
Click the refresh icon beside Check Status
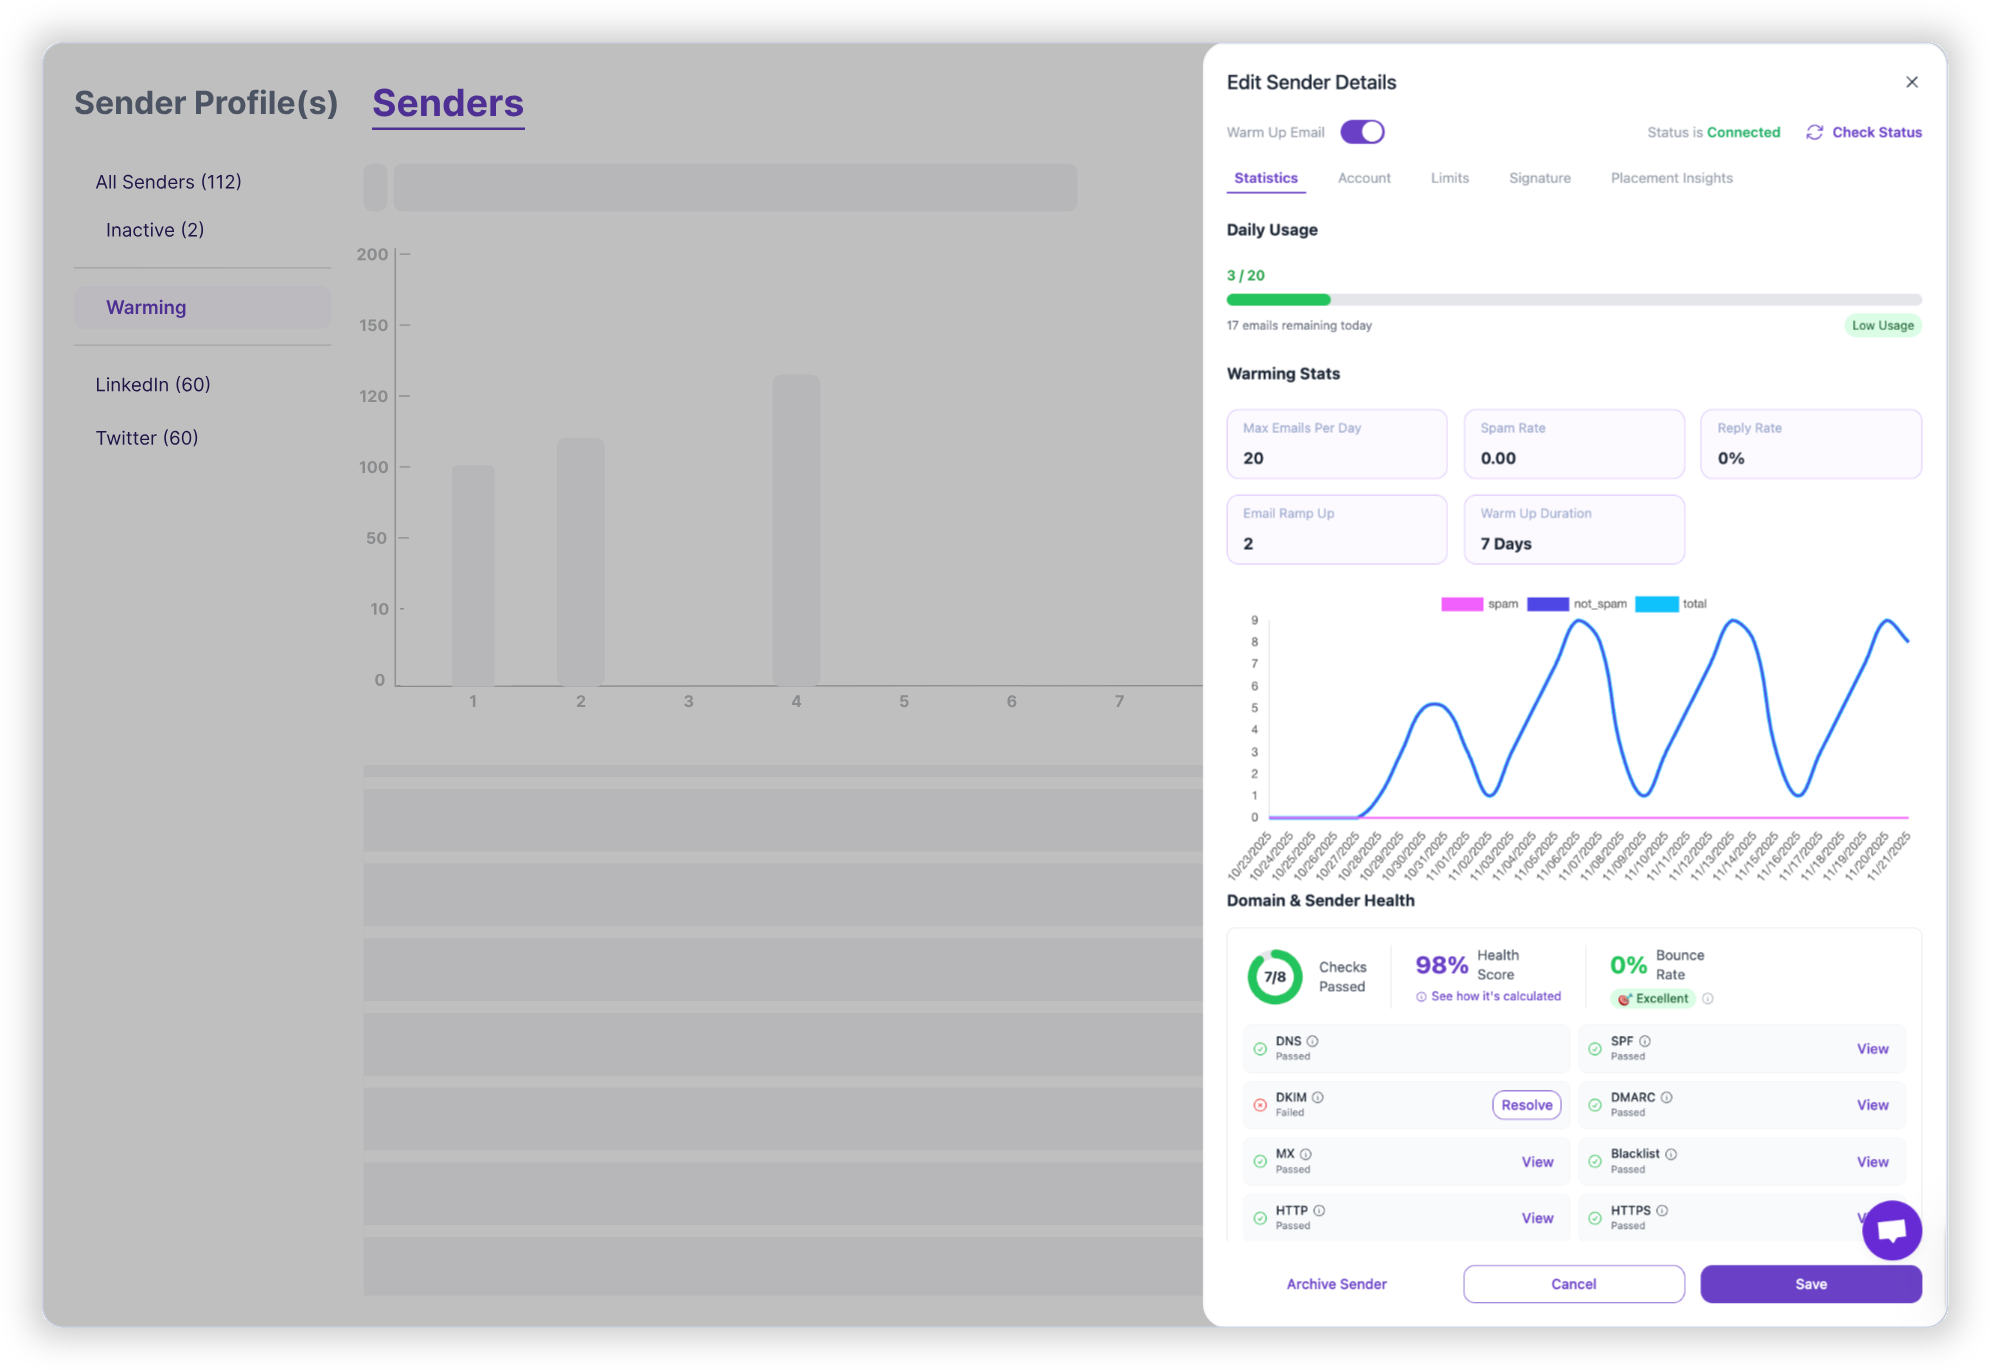pos(1815,132)
